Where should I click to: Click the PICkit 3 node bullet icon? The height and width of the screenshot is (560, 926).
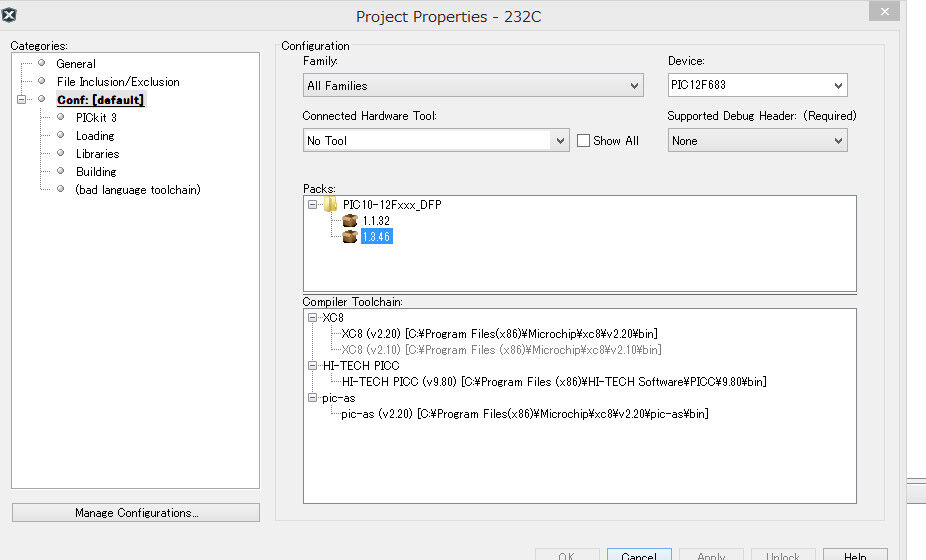click(60, 117)
